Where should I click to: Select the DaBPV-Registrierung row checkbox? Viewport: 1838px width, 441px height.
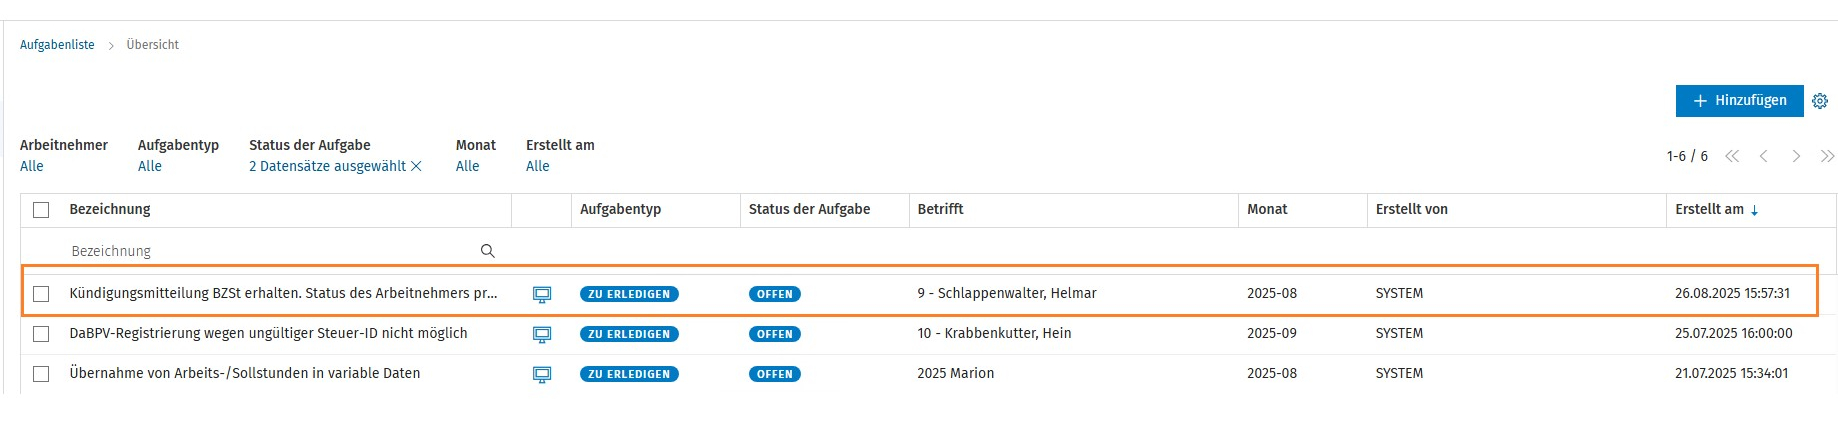[41, 334]
